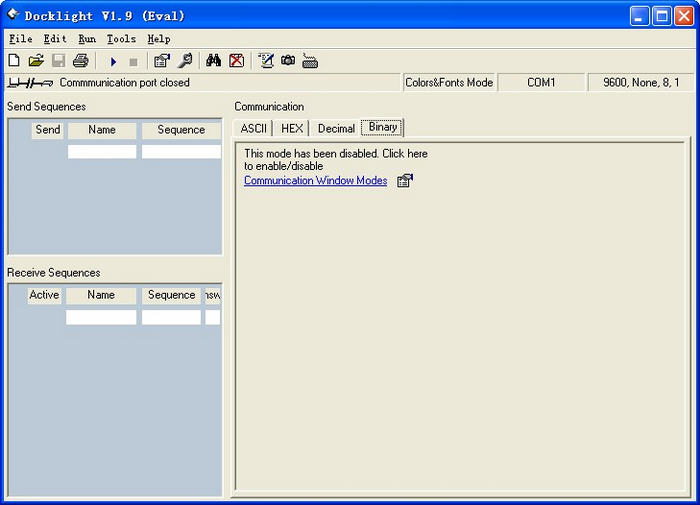Click the port connection status icon
The height and width of the screenshot is (505, 700).
click(30, 83)
